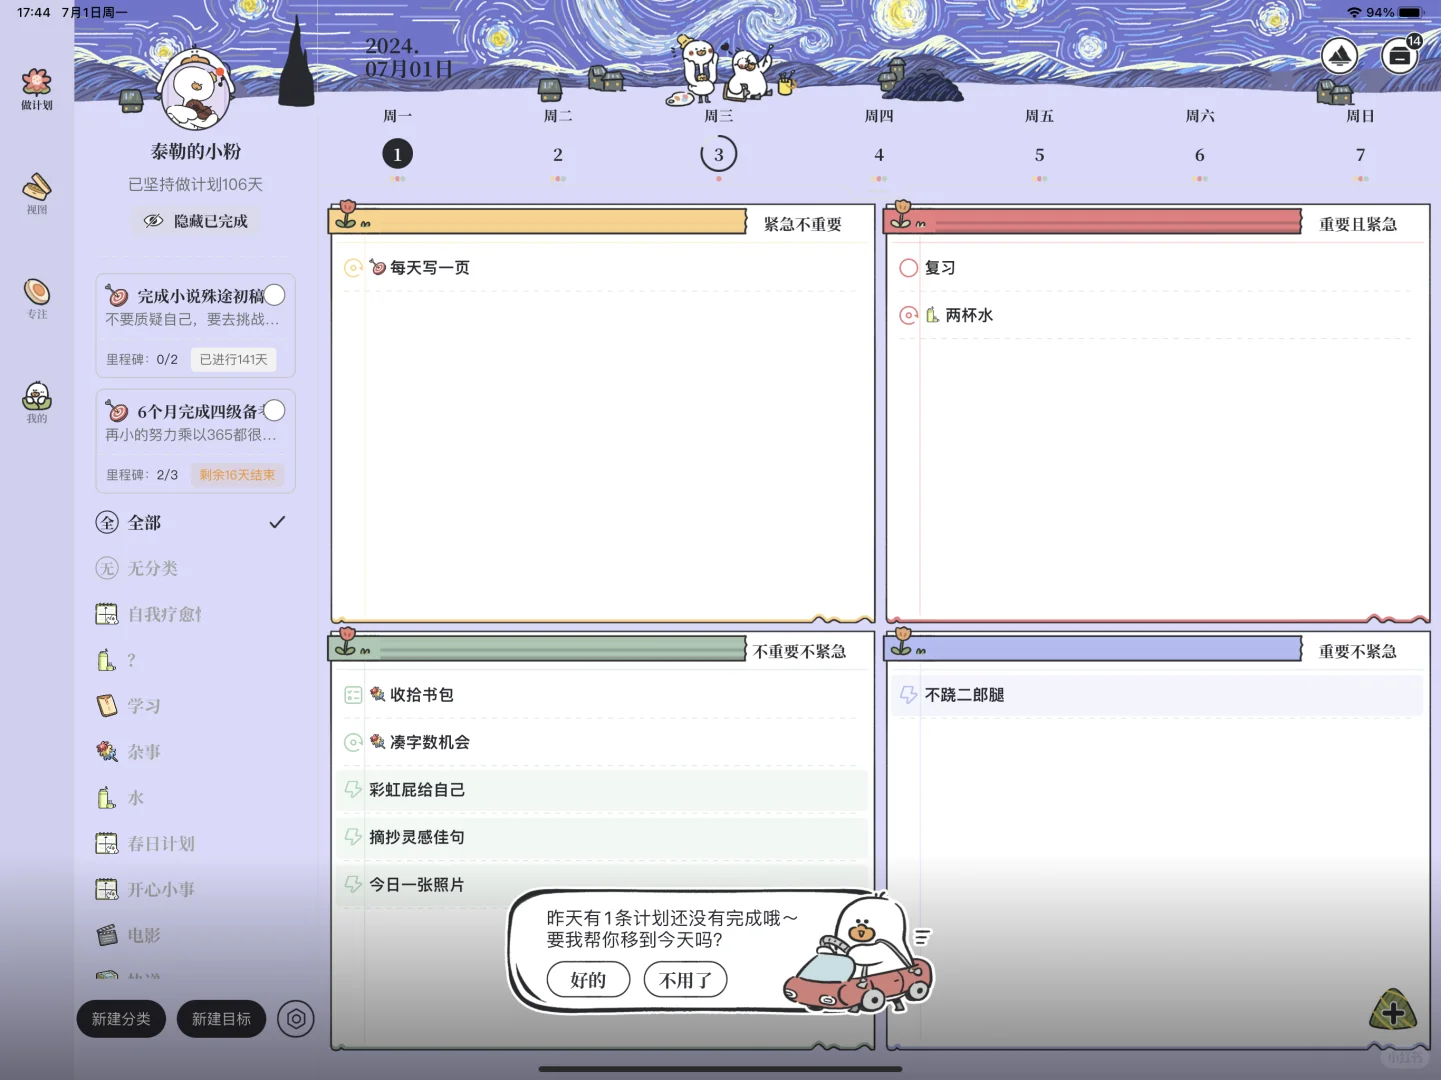Screen dimensions: 1441x1080
Task: Select 周四 date 4 in calendar
Action: pyautogui.click(x=879, y=154)
